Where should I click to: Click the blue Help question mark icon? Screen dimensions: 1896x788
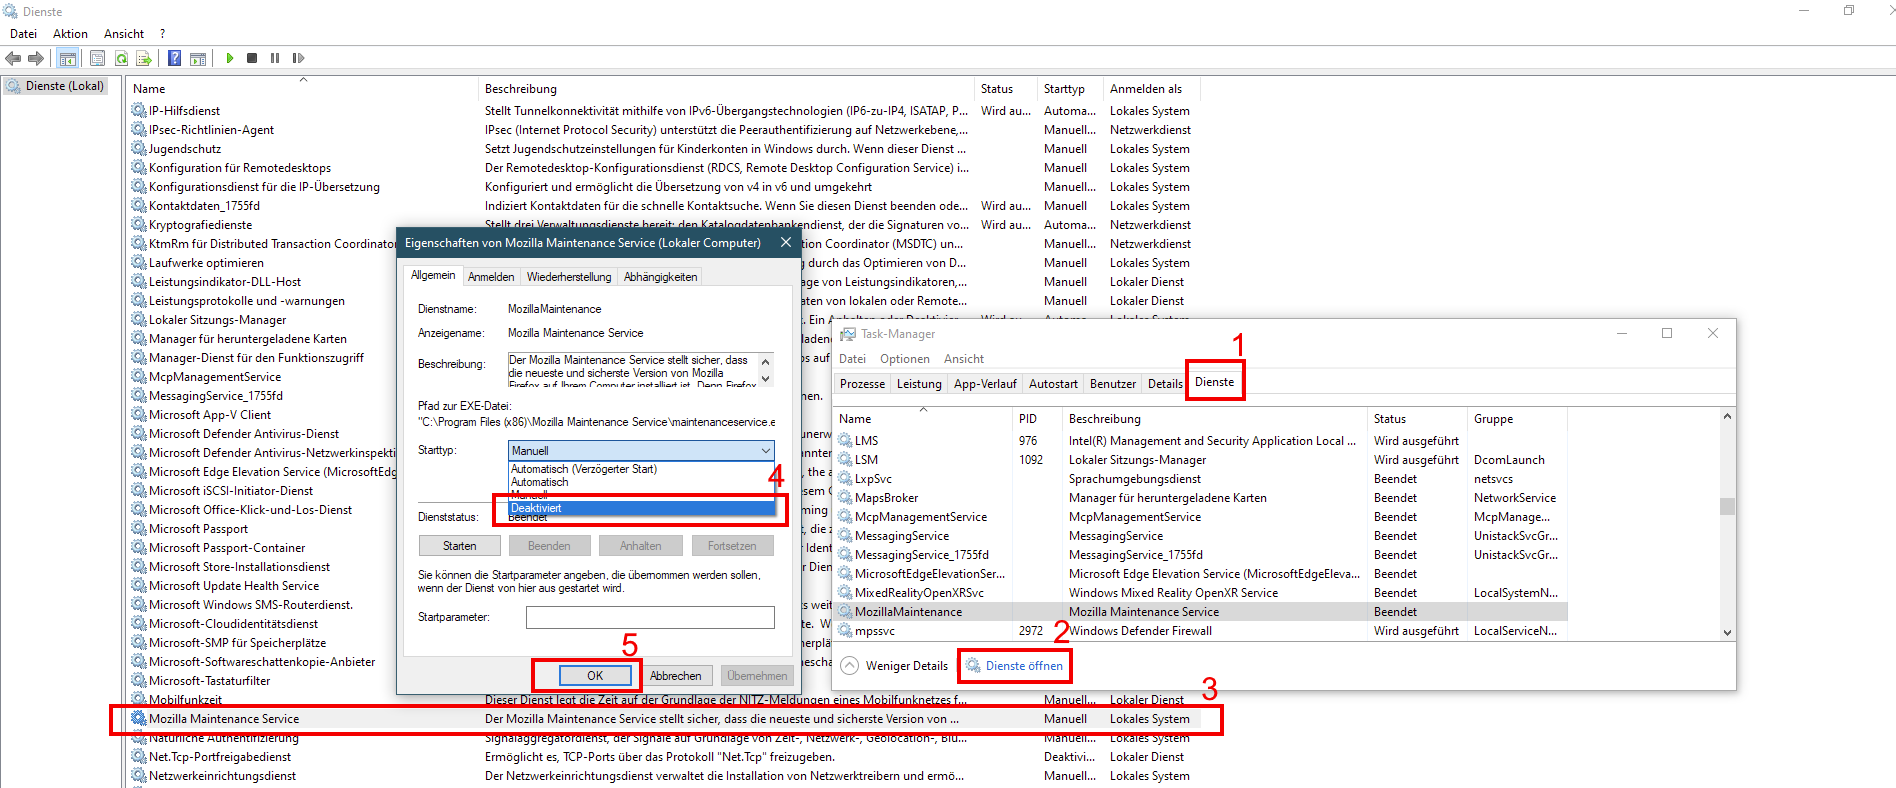click(x=175, y=58)
